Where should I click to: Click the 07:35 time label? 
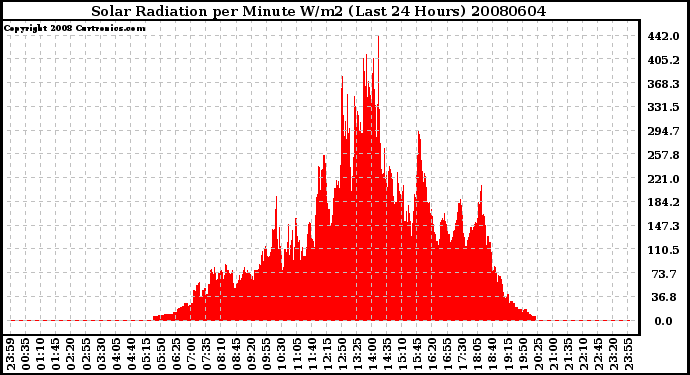click(x=206, y=354)
